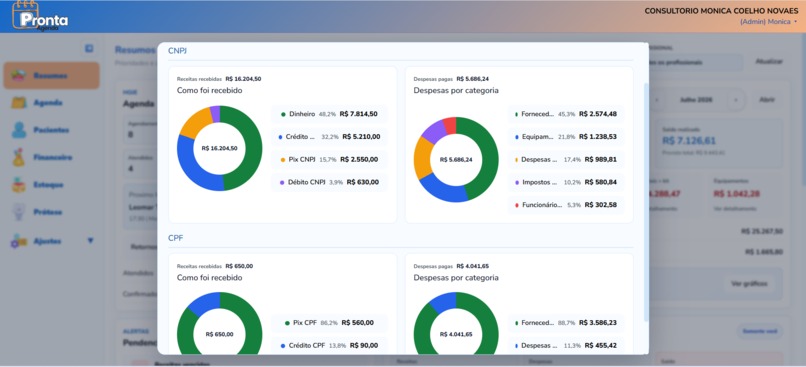Click the CNPJ section heading
Image resolution: width=806 pixels, height=367 pixels.
click(177, 50)
